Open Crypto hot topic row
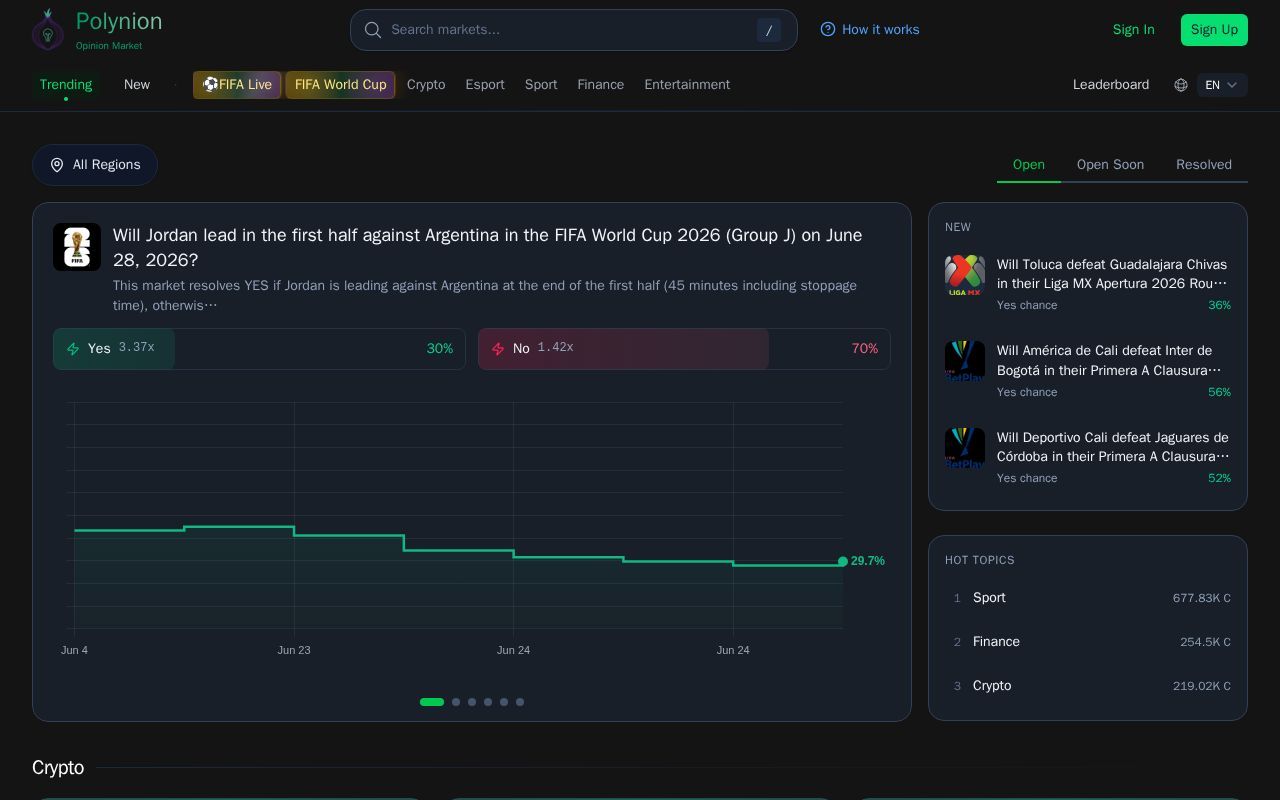Screen dimensions: 1280x800 click(x=1088, y=686)
